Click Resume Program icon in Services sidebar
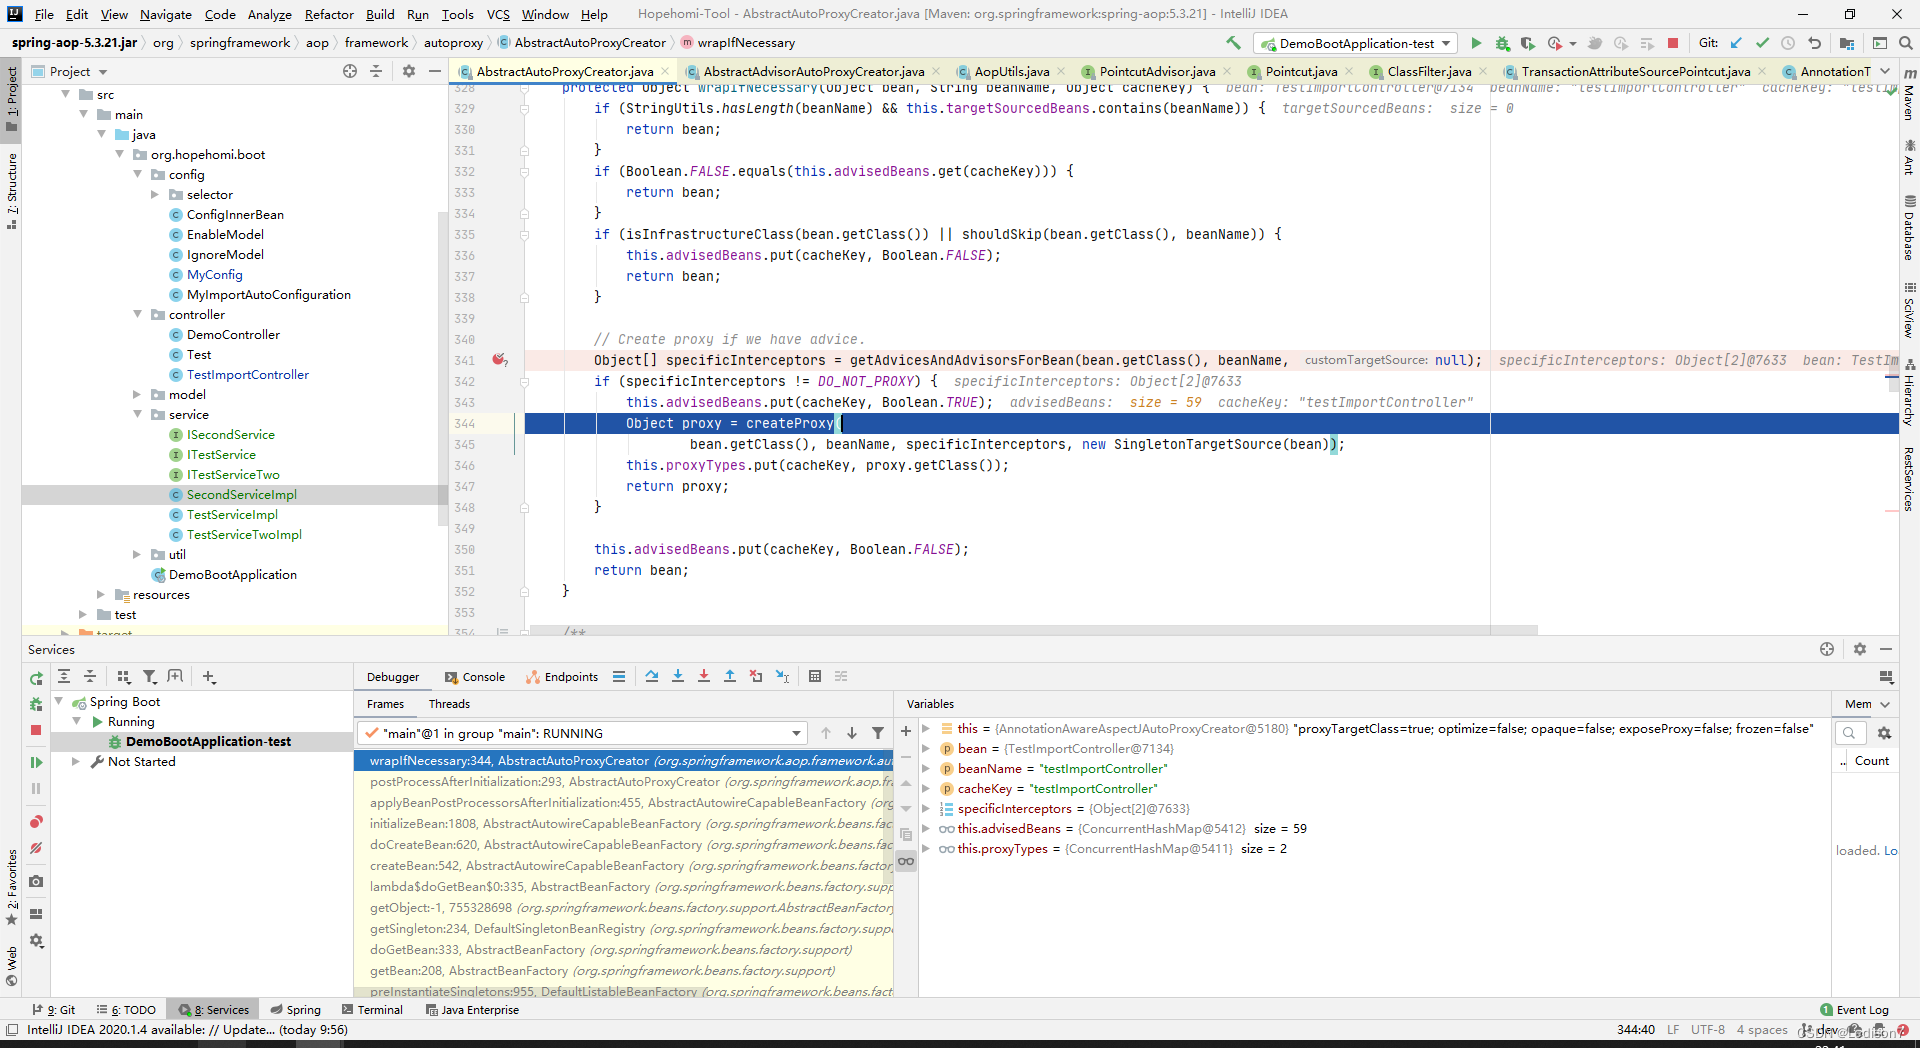This screenshot has height=1048, width=1920. pyautogui.click(x=36, y=762)
